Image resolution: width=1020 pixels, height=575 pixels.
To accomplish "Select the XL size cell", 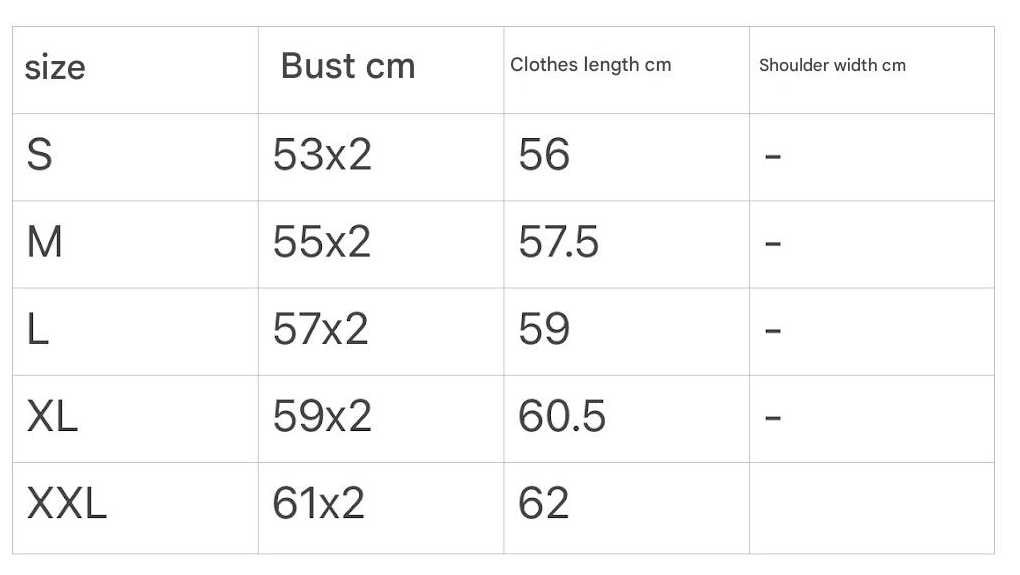I will [52, 416].
